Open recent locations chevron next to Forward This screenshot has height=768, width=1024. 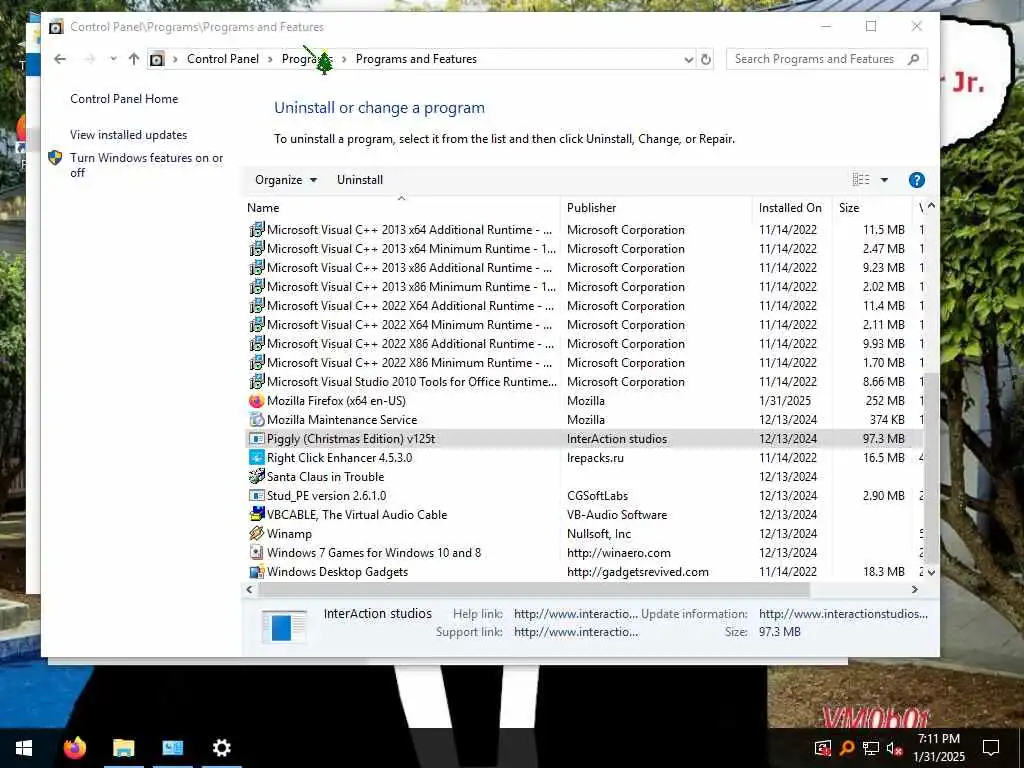[x=113, y=59]
